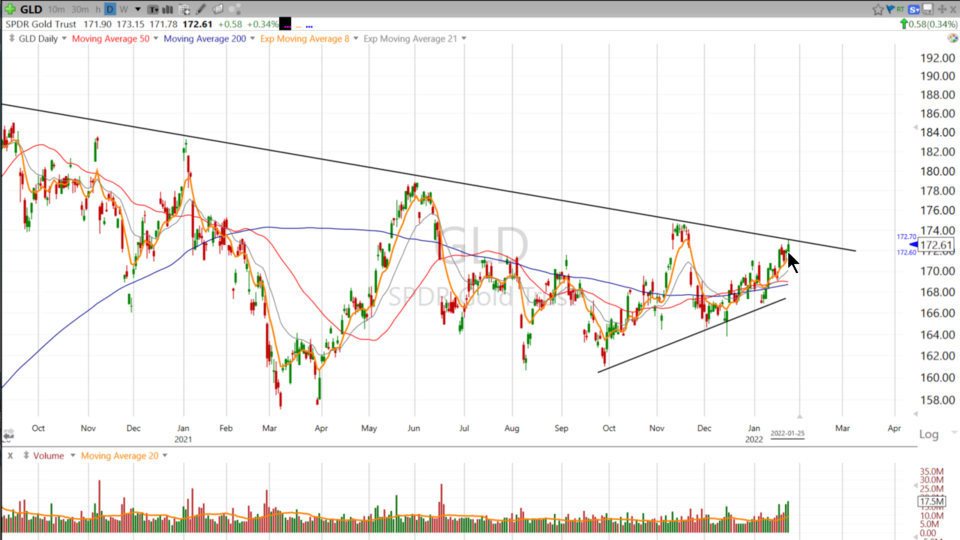Expand the Moving Average 50 dropdown
The width and height of the screenshot is (960, 540).
coord(153,39)
